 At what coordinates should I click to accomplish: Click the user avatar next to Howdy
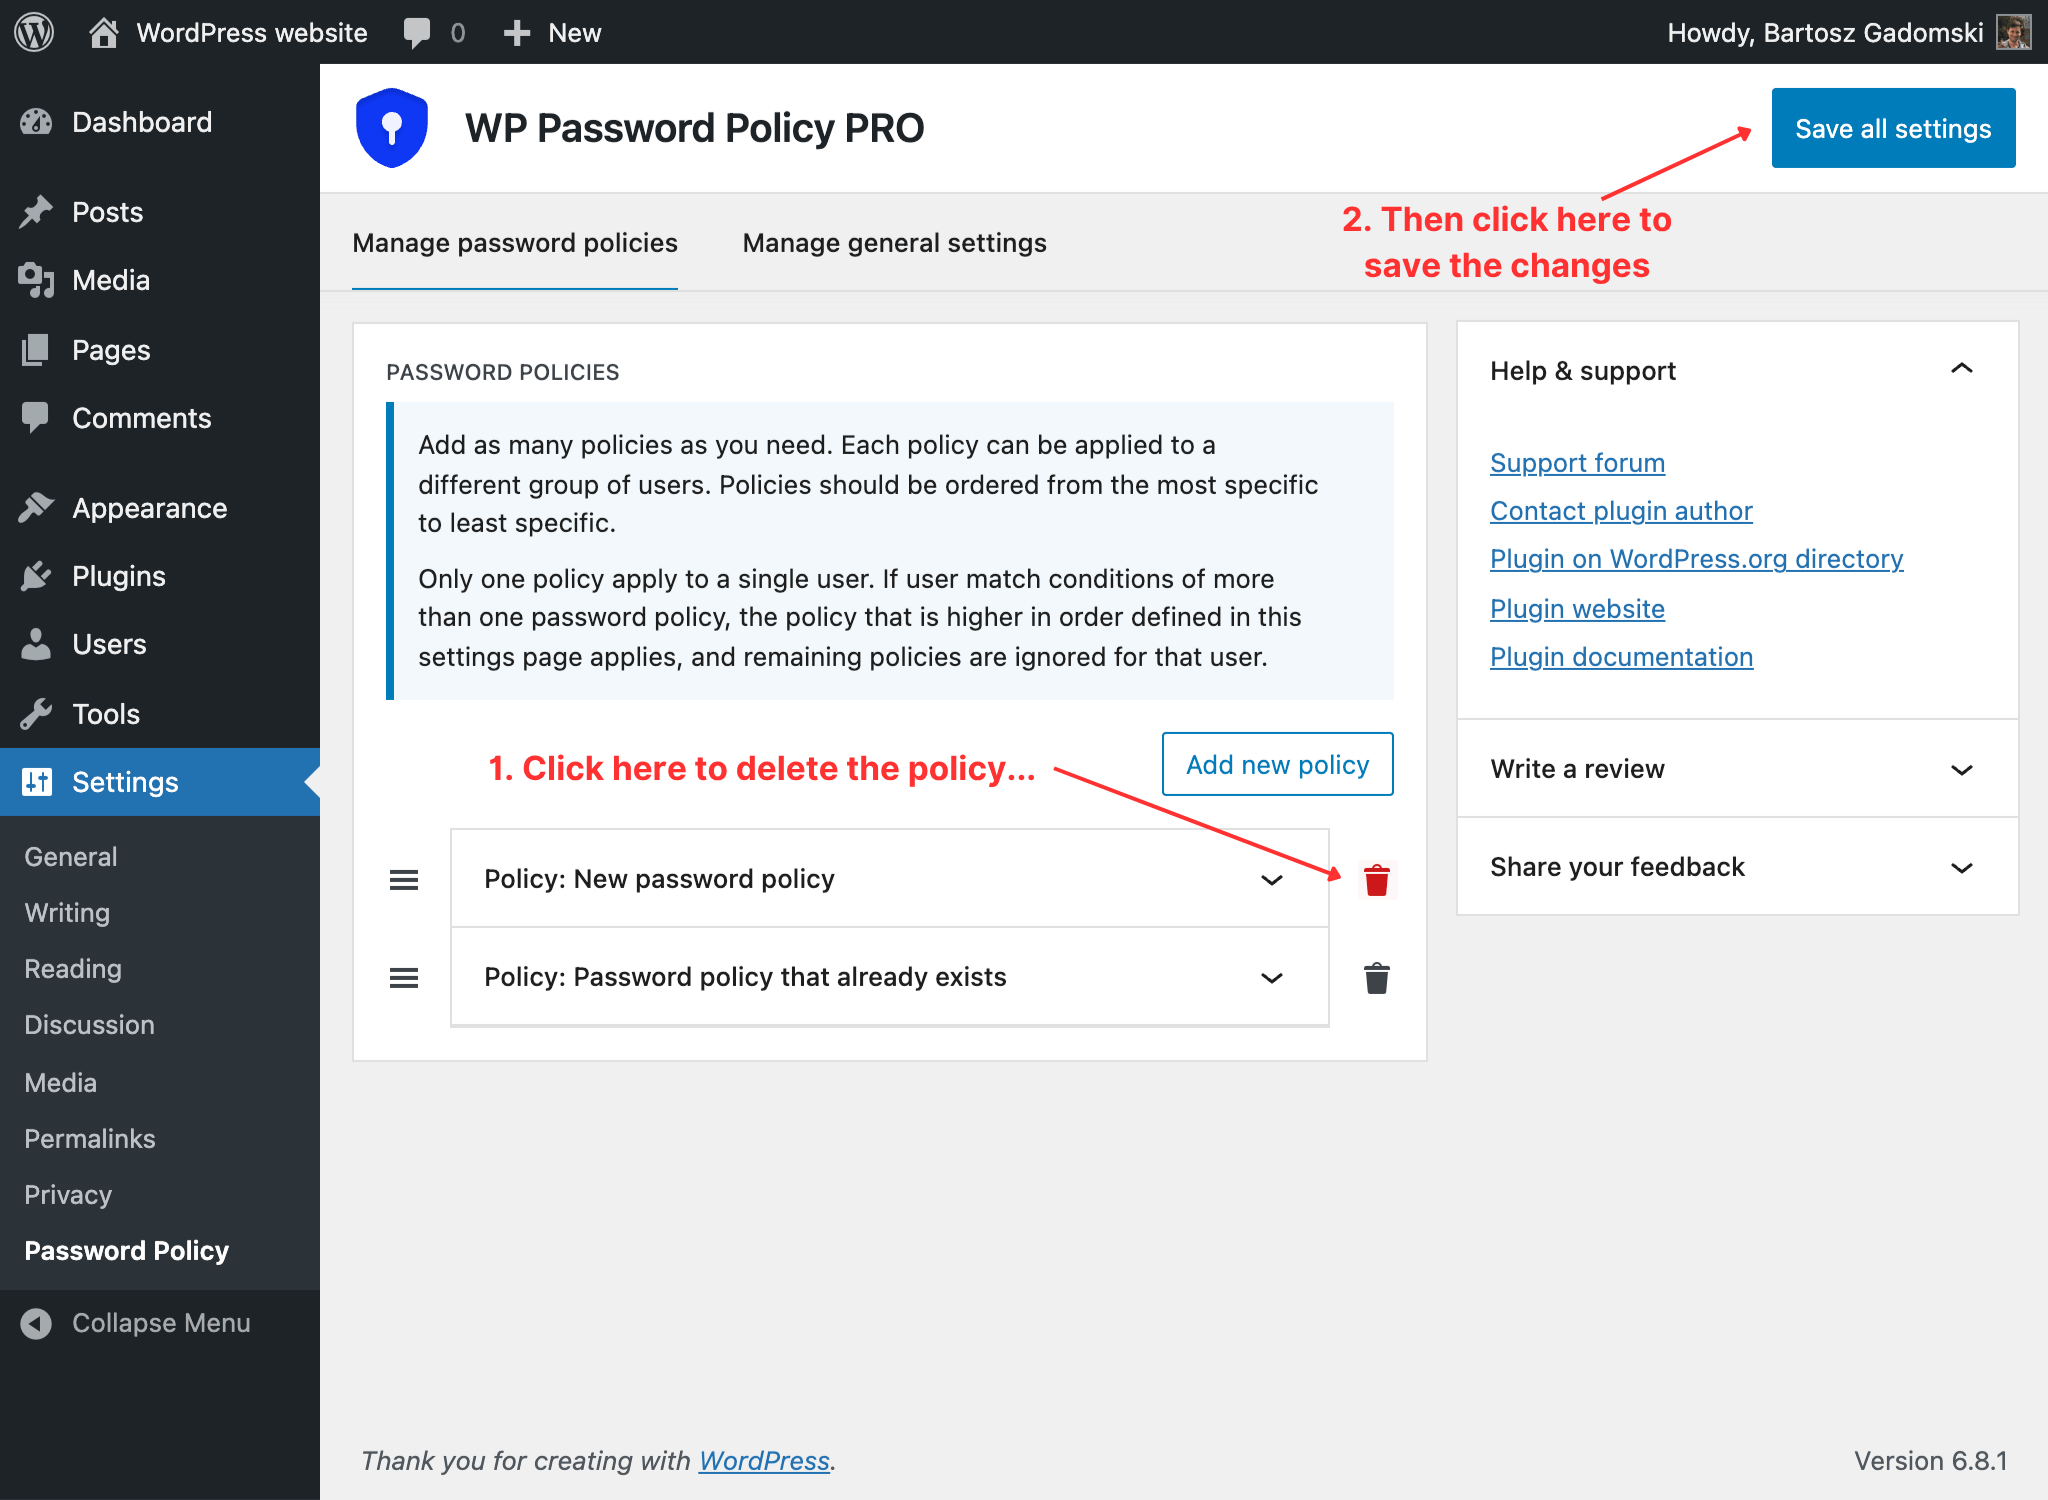2013,32
